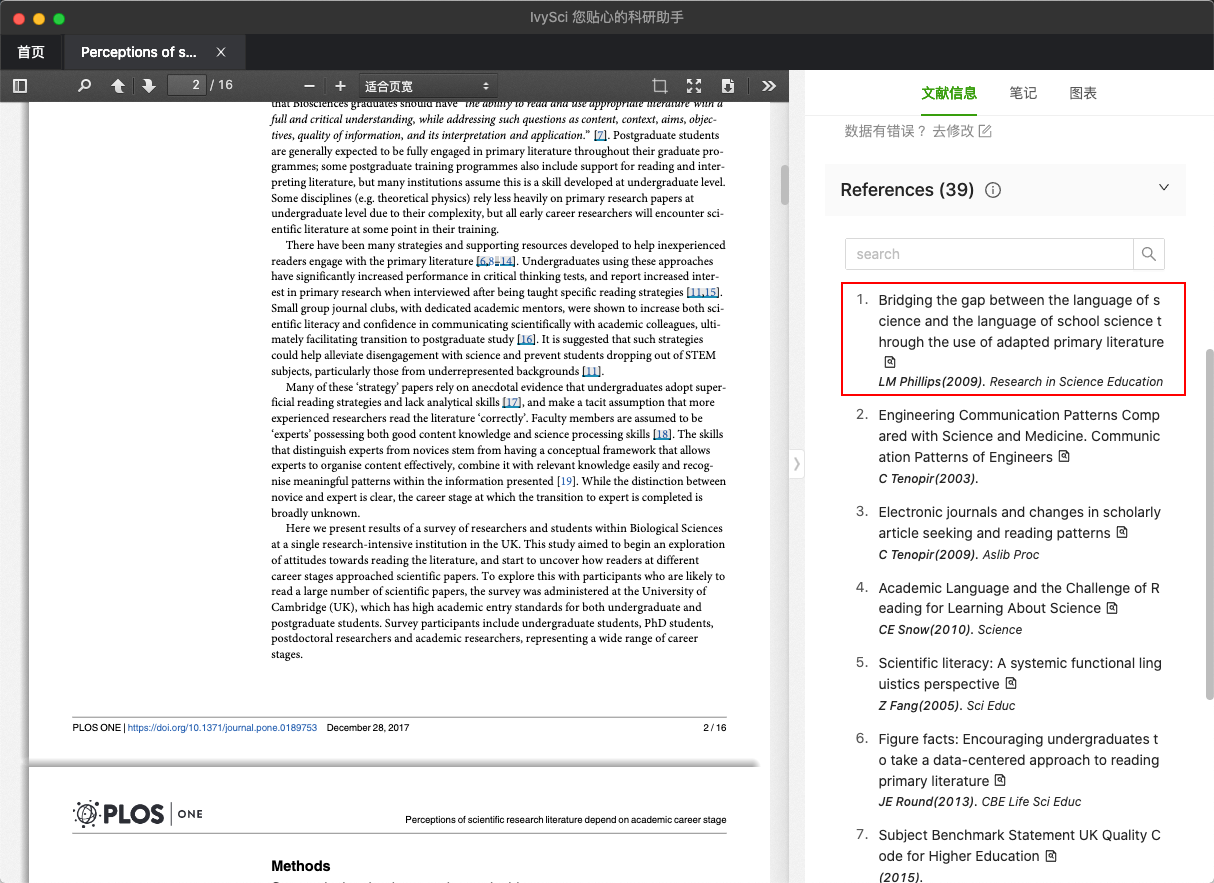Open PDF icon for 'Electronic journals' reference
This screenshot has height=883, width=1214.
(1122, 532)
